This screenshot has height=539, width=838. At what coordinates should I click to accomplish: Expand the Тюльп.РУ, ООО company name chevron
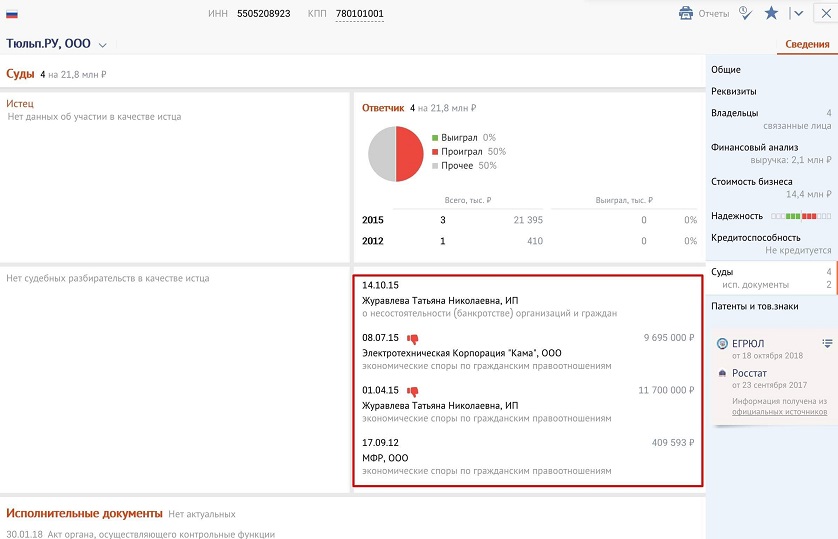point(103,45)
